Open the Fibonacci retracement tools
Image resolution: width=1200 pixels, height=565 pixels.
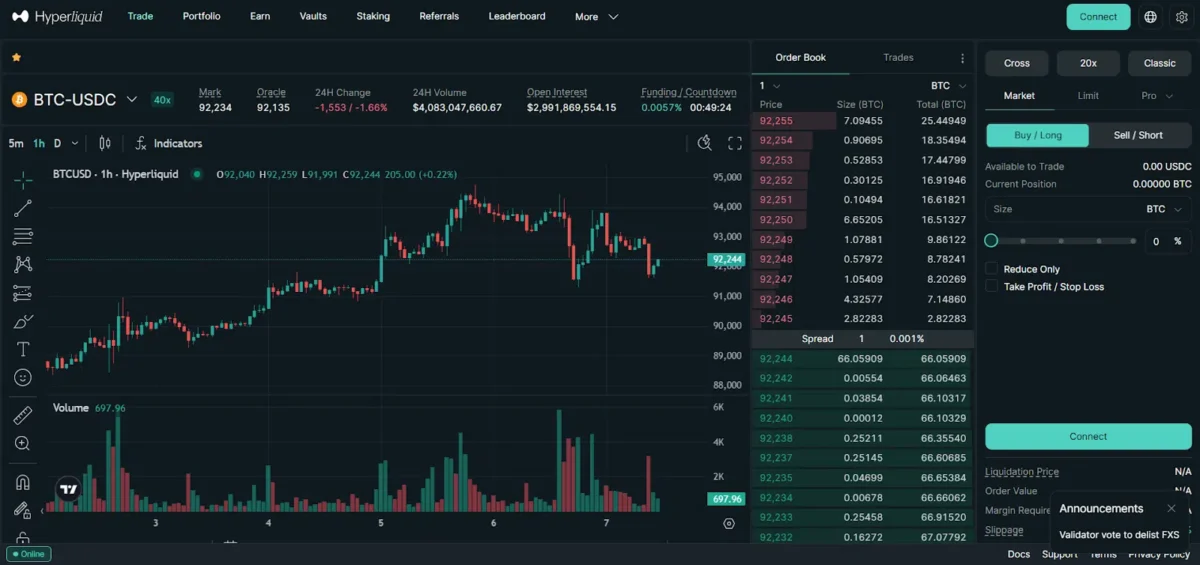click(22, 237)
